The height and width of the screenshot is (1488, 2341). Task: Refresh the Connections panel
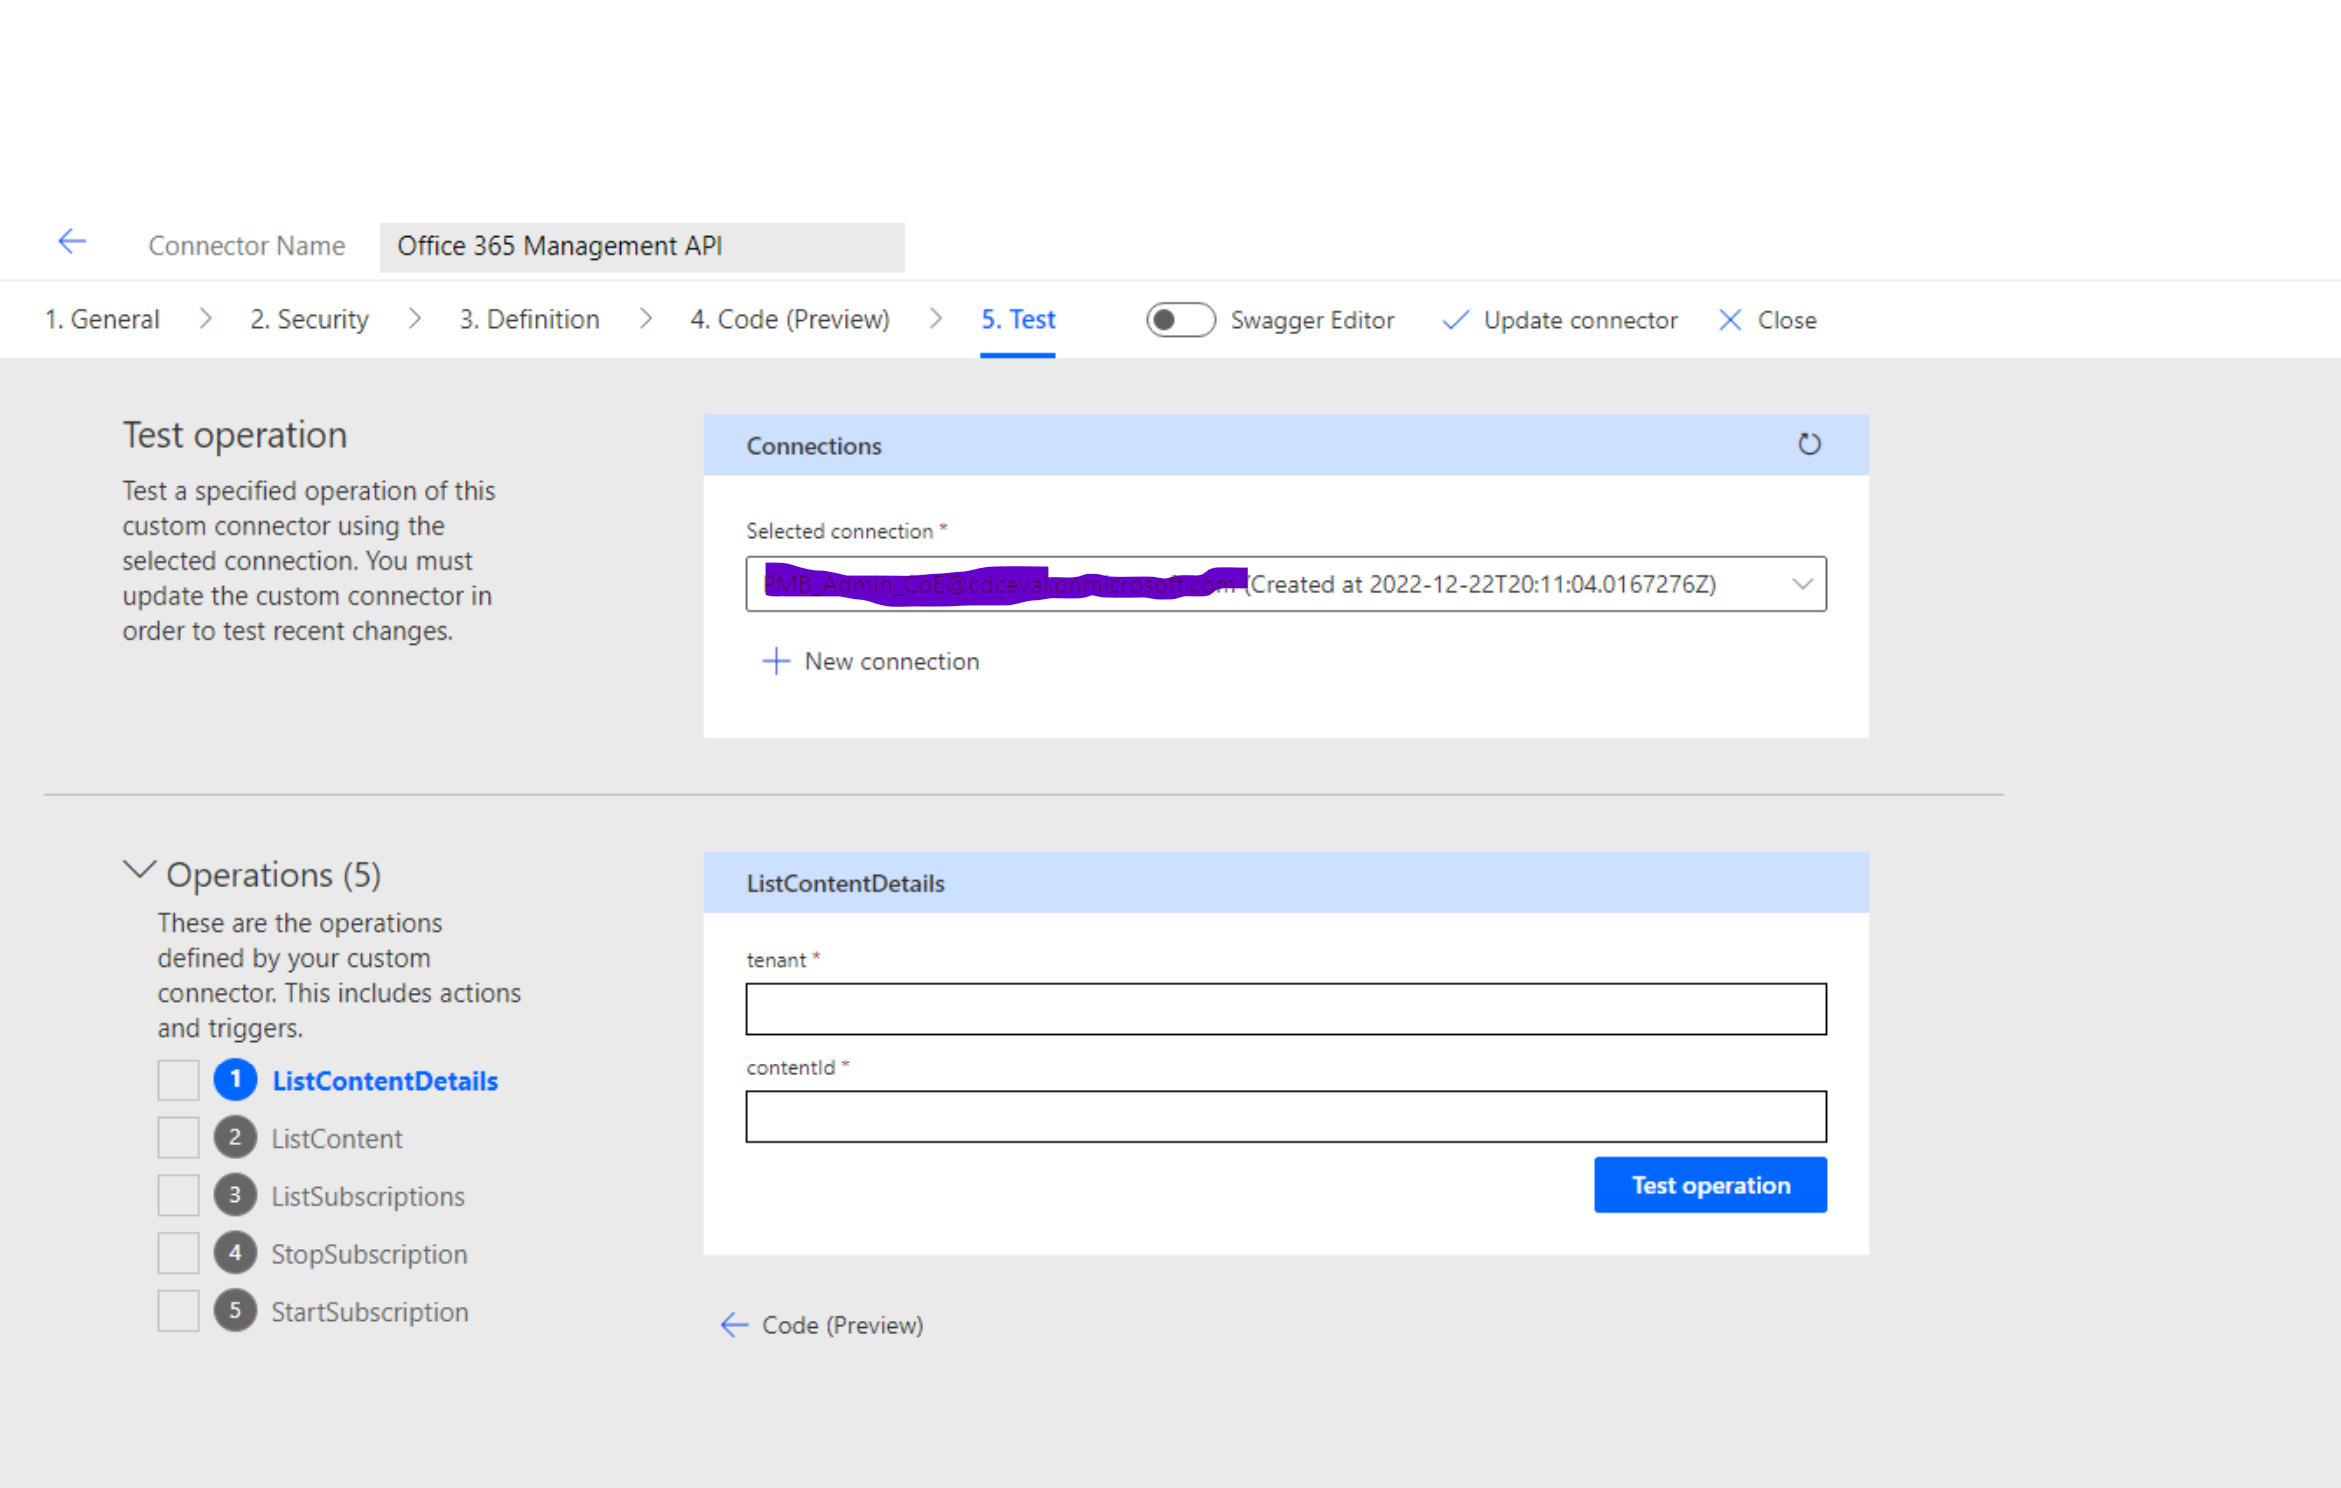coord(1810,444)
